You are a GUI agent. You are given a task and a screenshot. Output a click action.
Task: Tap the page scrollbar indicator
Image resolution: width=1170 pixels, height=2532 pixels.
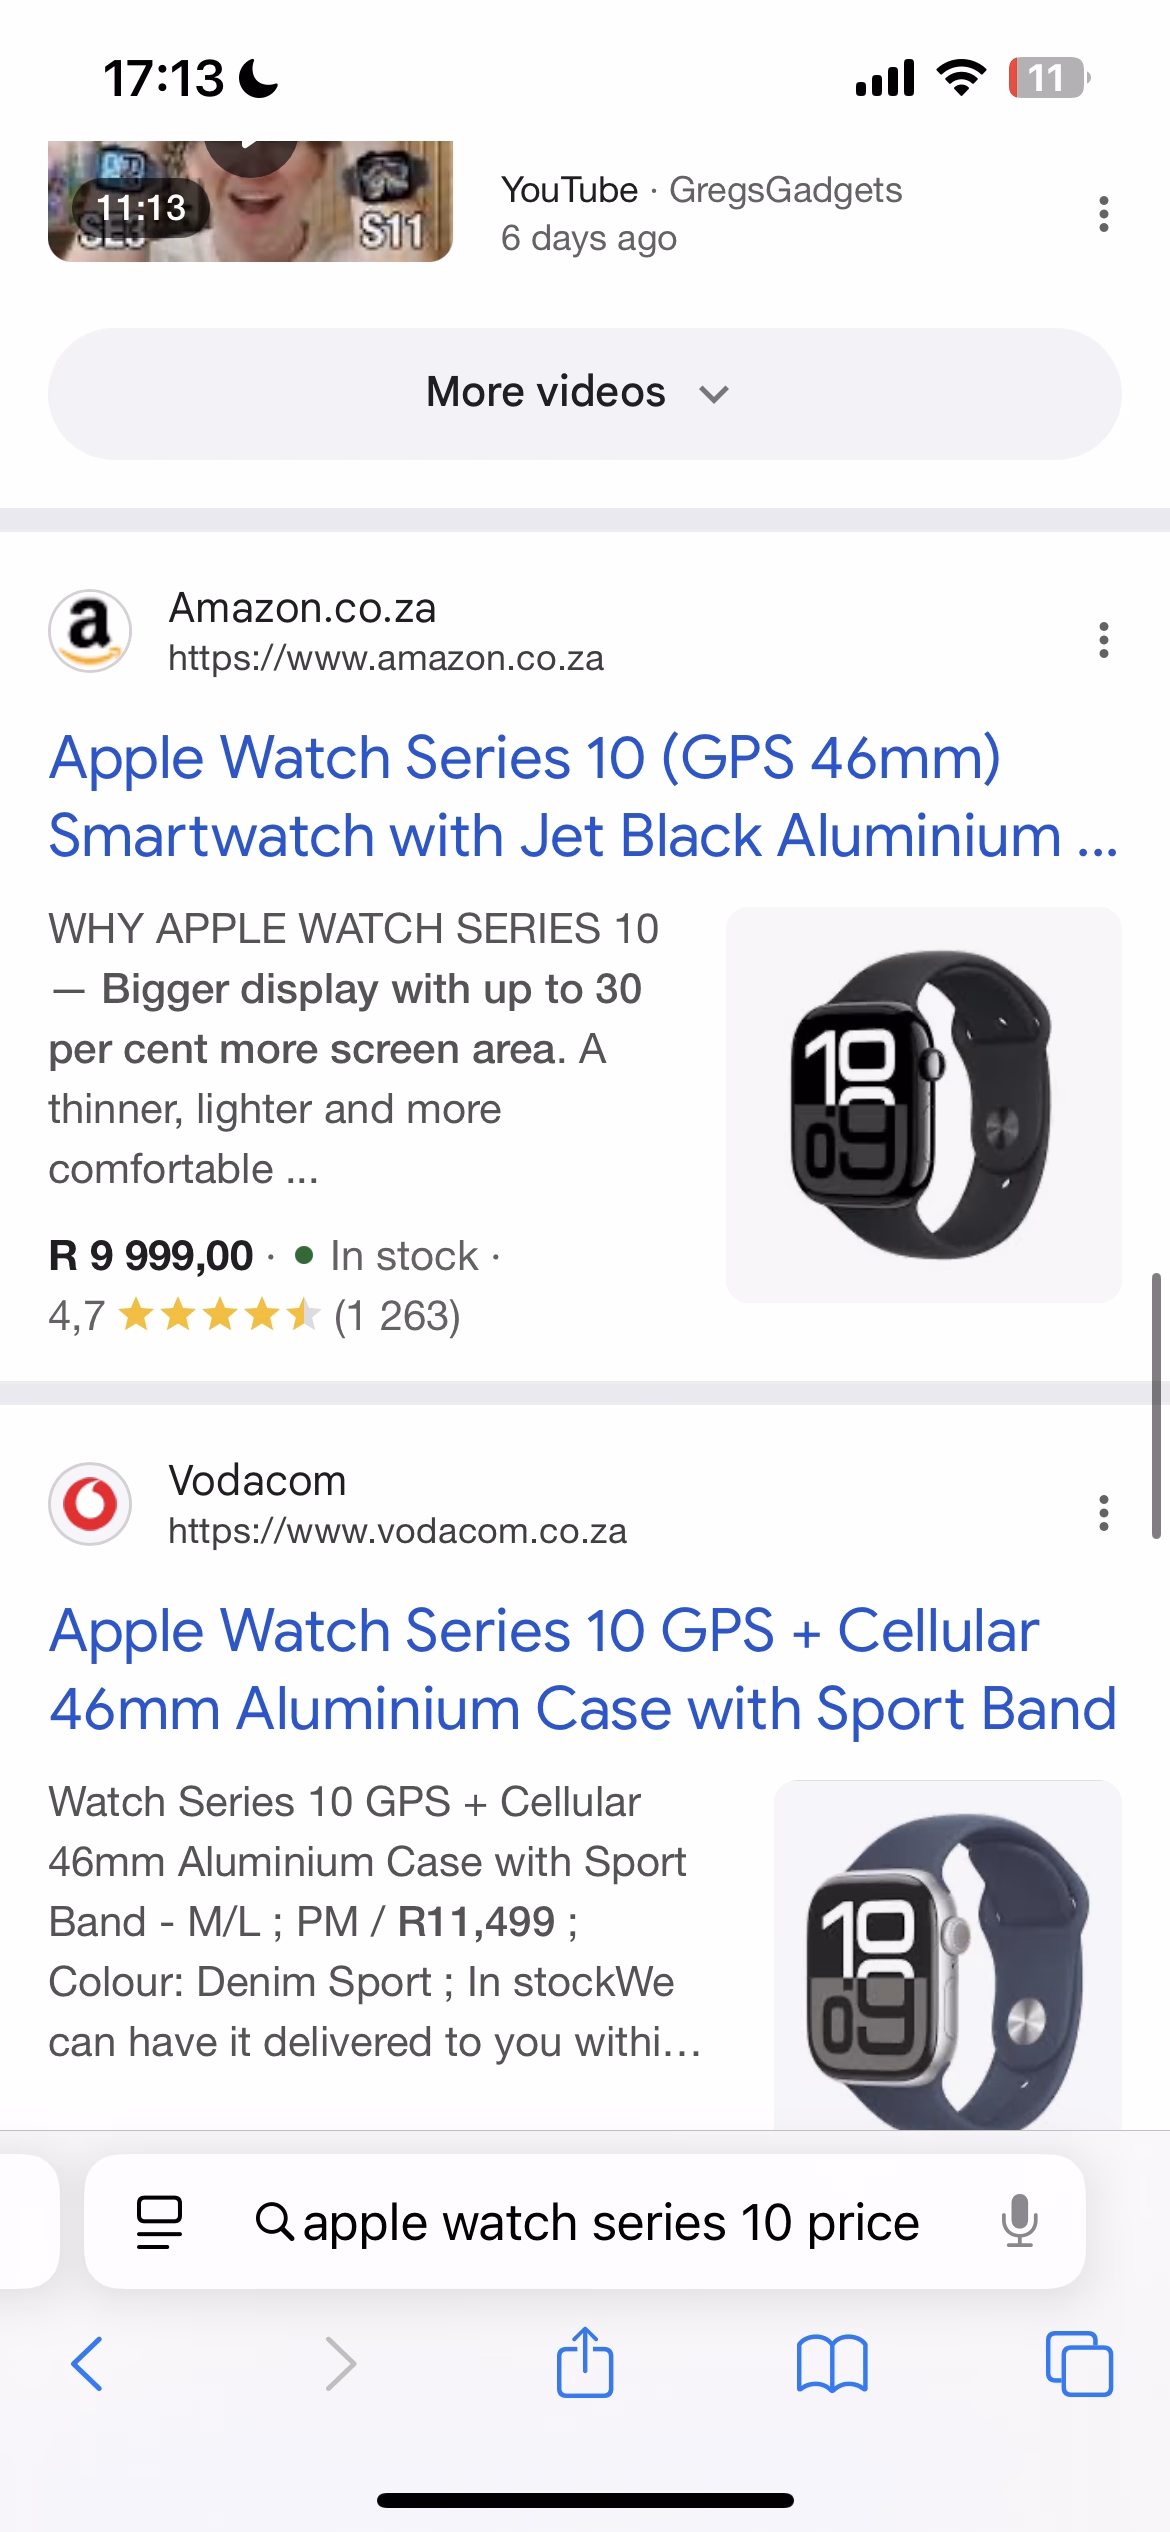pos(1156,1404)
